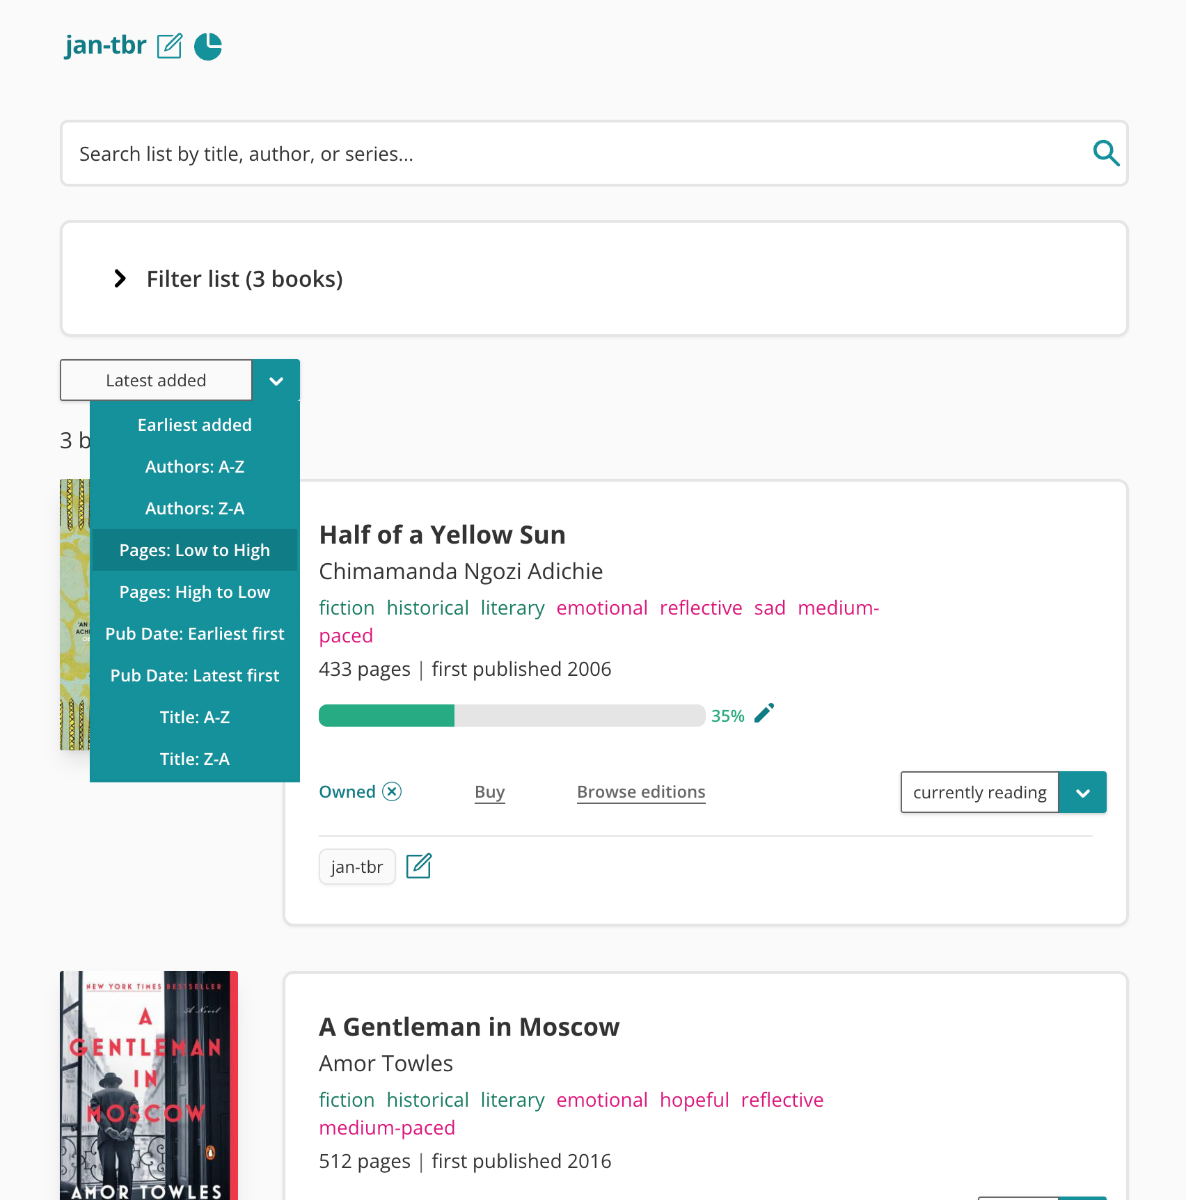
Task: Sort by Earliest added
Action: pos(195,425)
